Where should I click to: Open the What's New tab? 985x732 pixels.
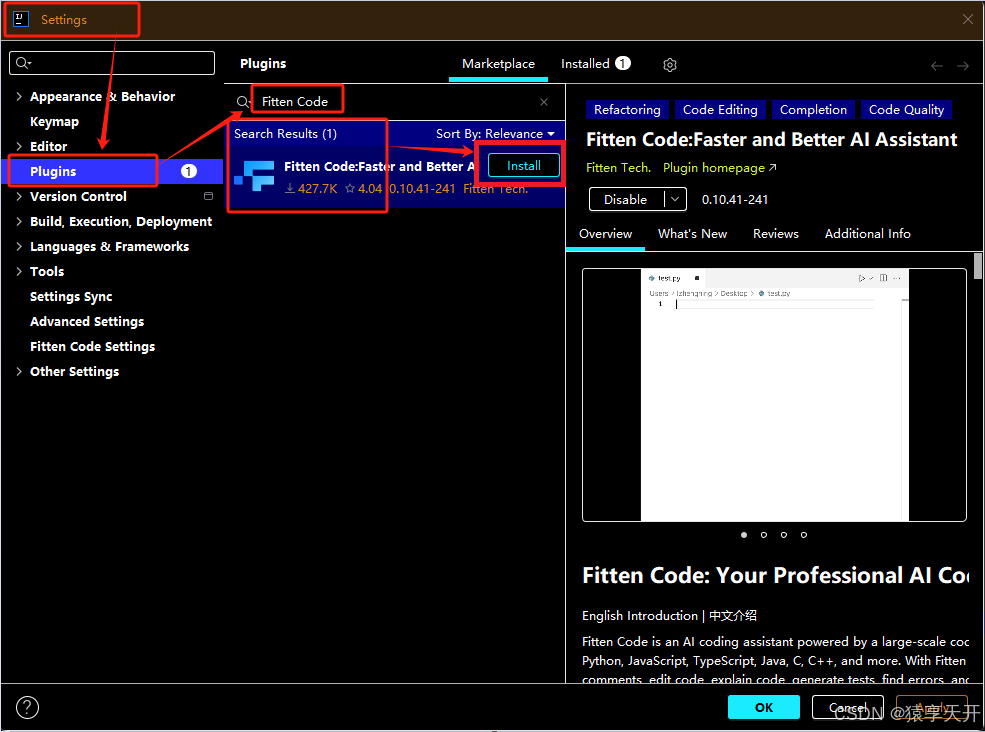692,234
